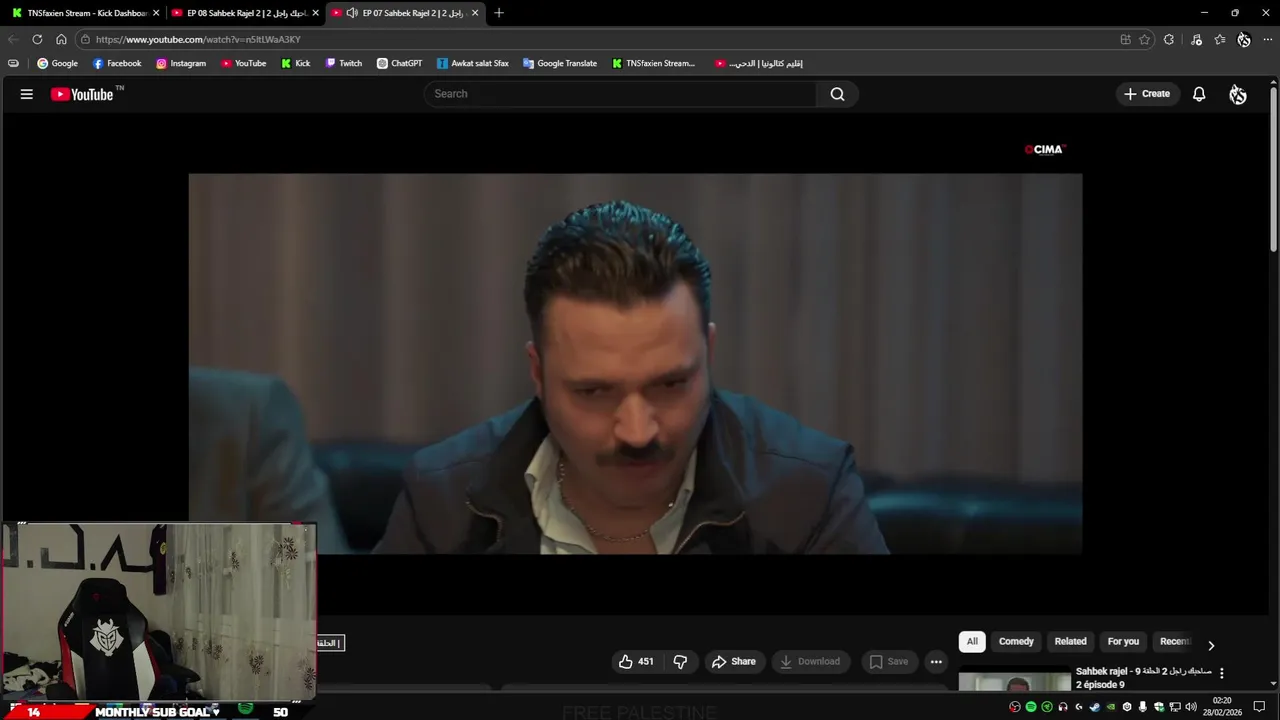Viewport: 1280px width, 720px height.
Task: Show more filter chips with right chevron
Action: (x=1211, y=645)
